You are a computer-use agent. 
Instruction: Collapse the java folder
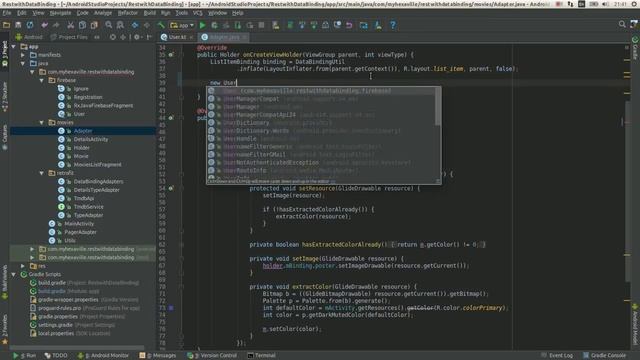23,63
